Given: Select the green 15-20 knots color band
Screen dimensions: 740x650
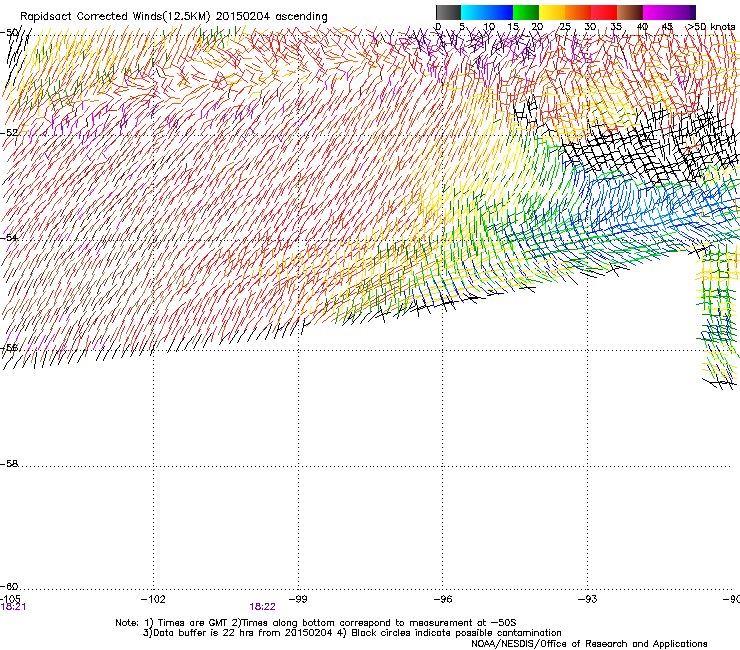Looking at the screenshot, I should coord(526,12).
